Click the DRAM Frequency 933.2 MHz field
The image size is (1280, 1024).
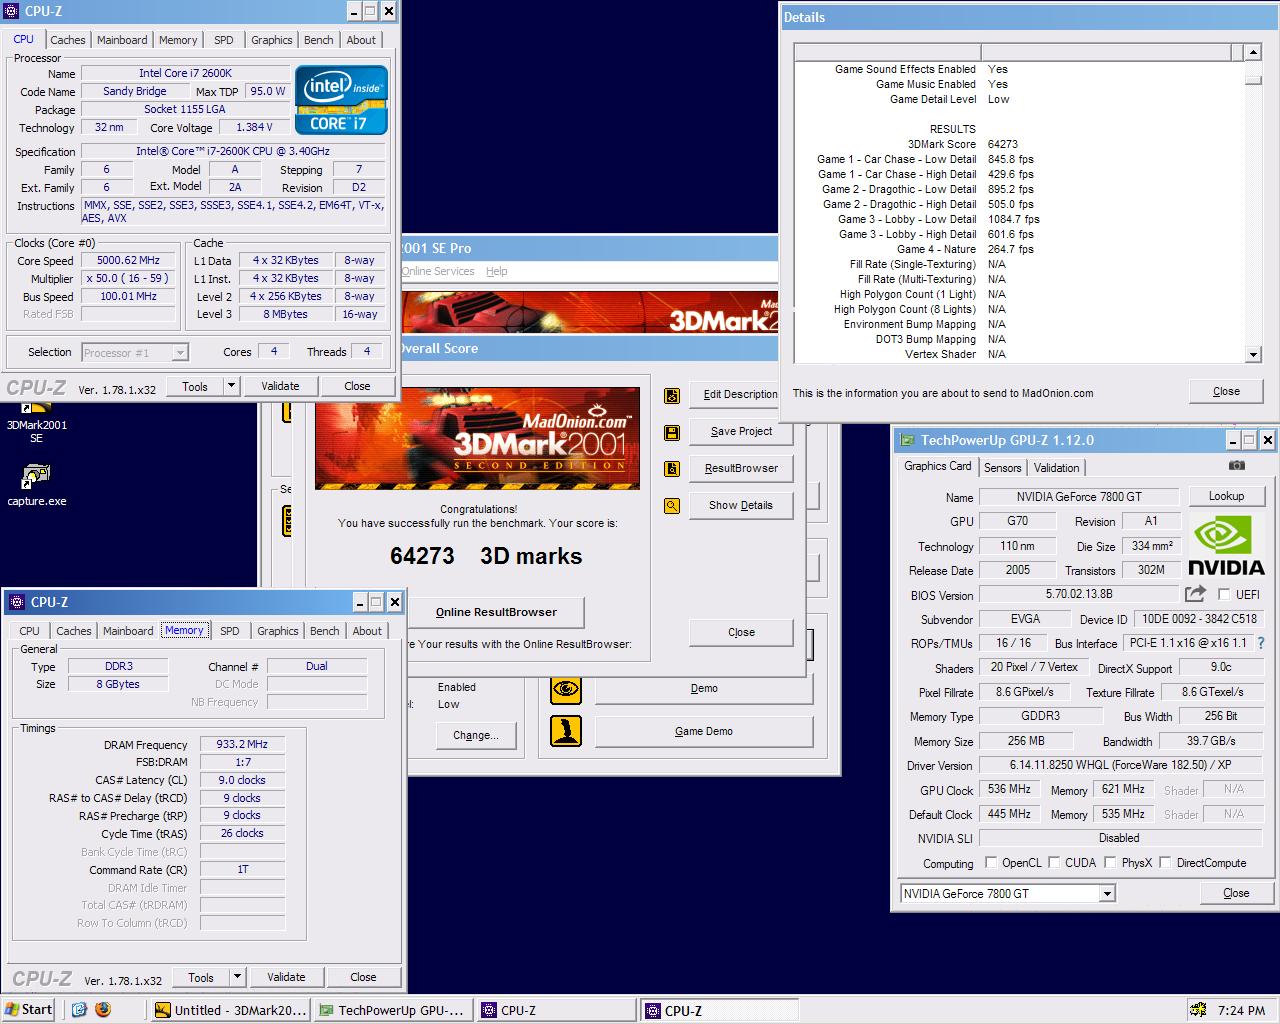point(243,744)
